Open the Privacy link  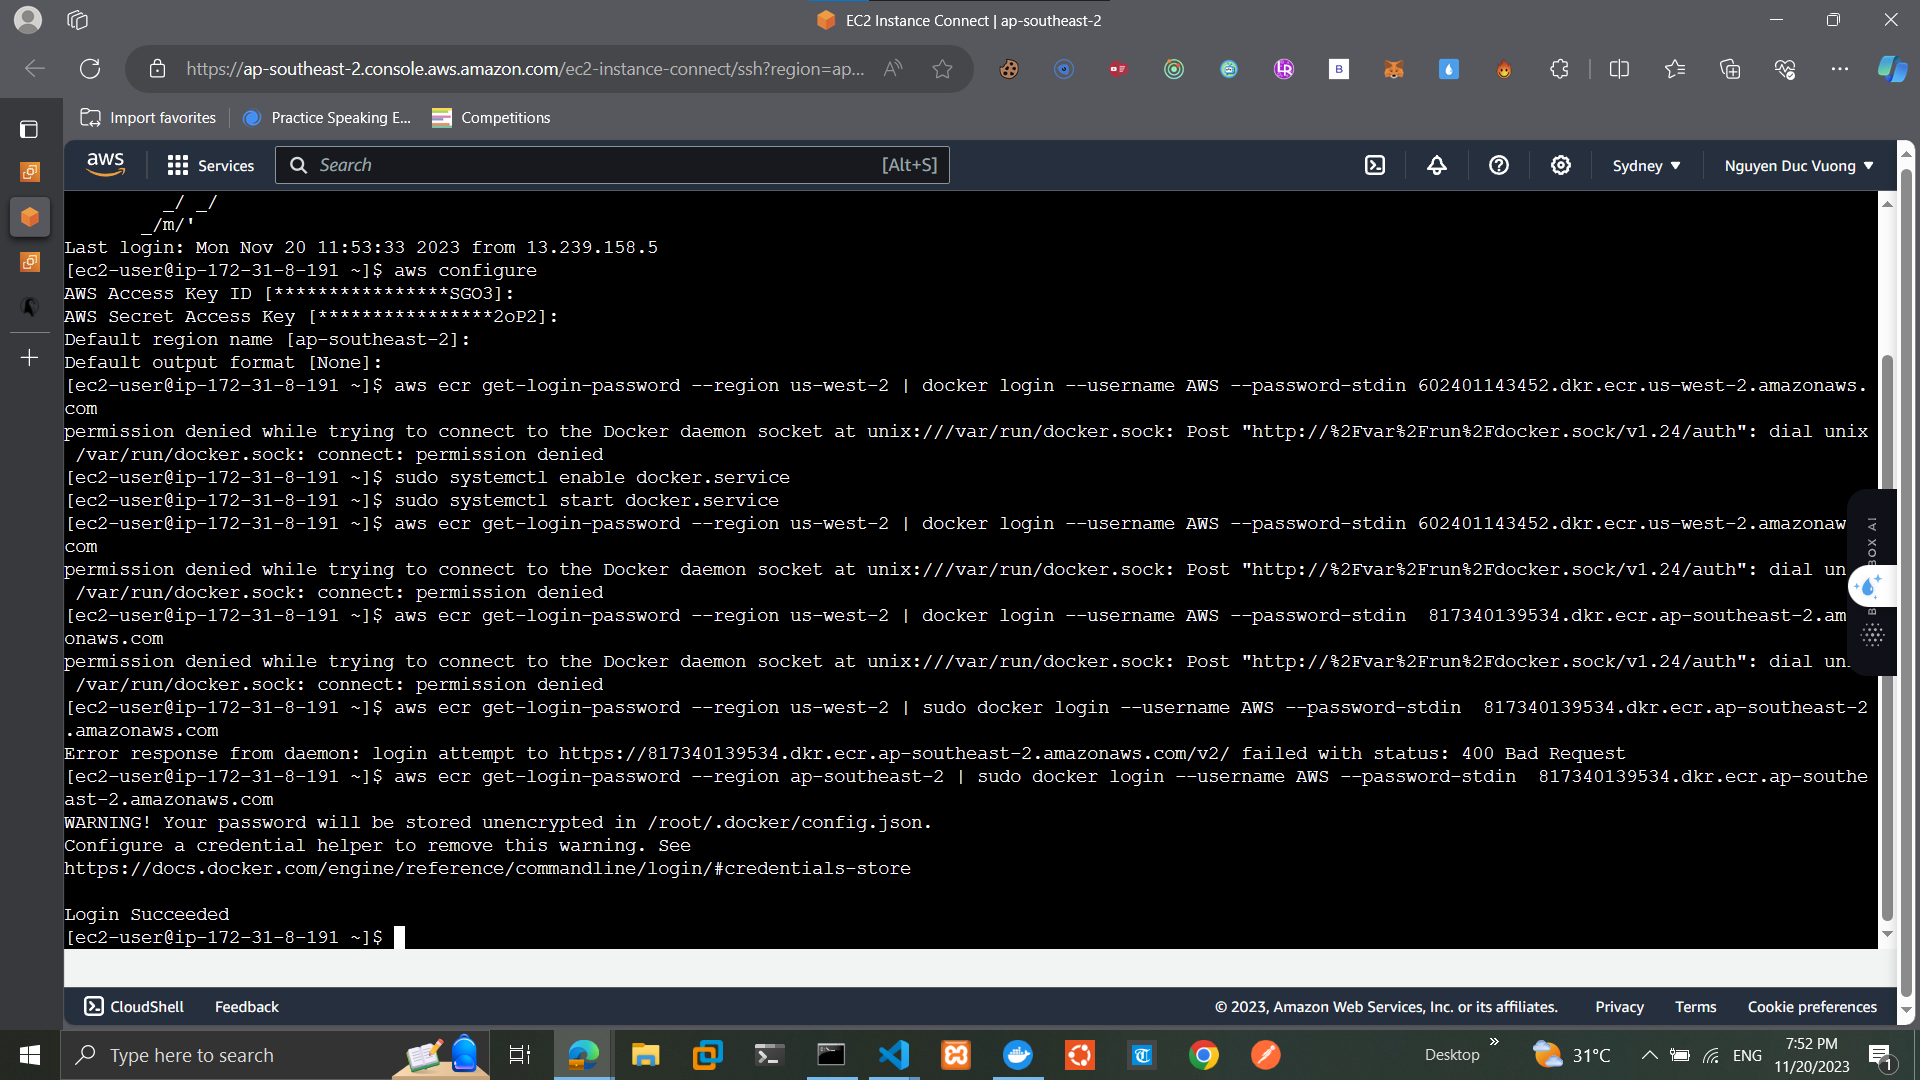pyautogui.click(x=1619, y=1007)
